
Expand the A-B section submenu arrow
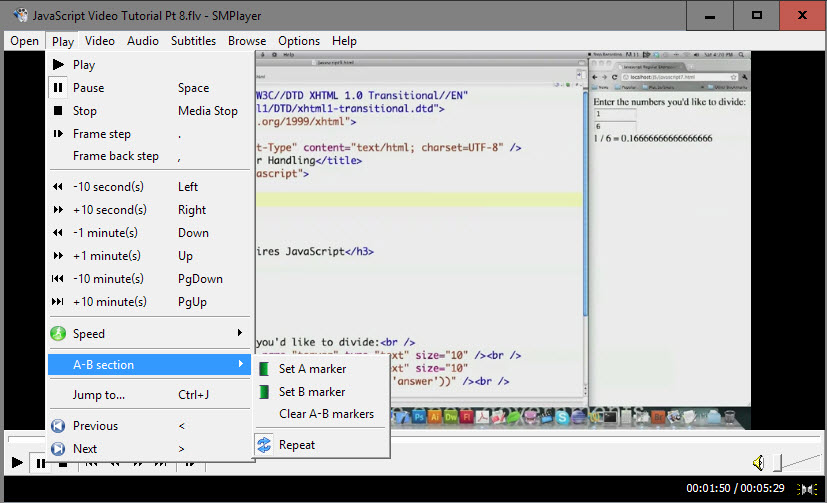click(x=241, y=364)
